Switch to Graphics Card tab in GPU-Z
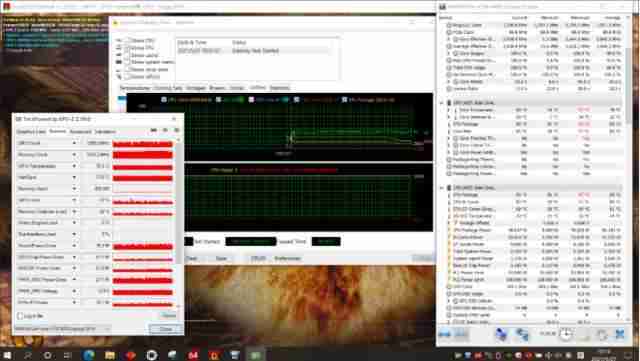Image resolution: width=640 pixels, height=361 pixels. pyautogui.click(x=31, y=132)
